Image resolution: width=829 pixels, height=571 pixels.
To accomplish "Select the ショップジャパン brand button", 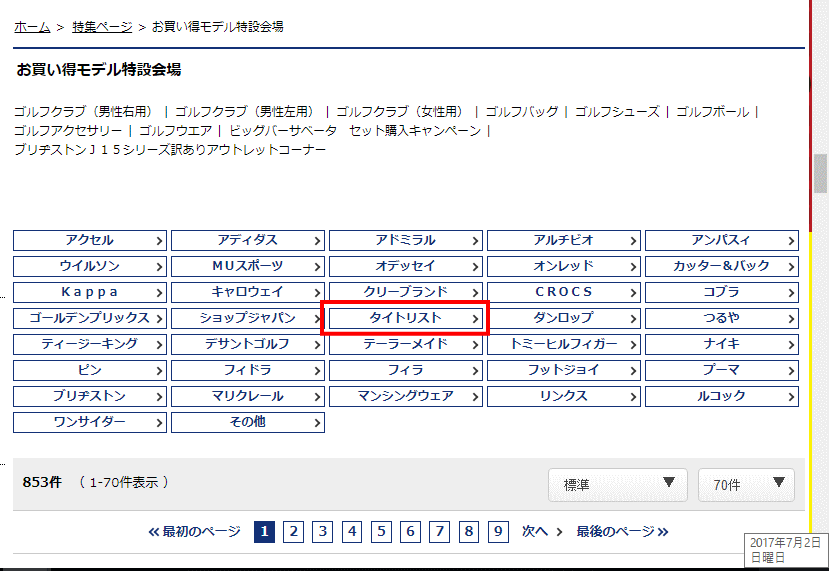I will pyautogui.click(x=248, y=318).
